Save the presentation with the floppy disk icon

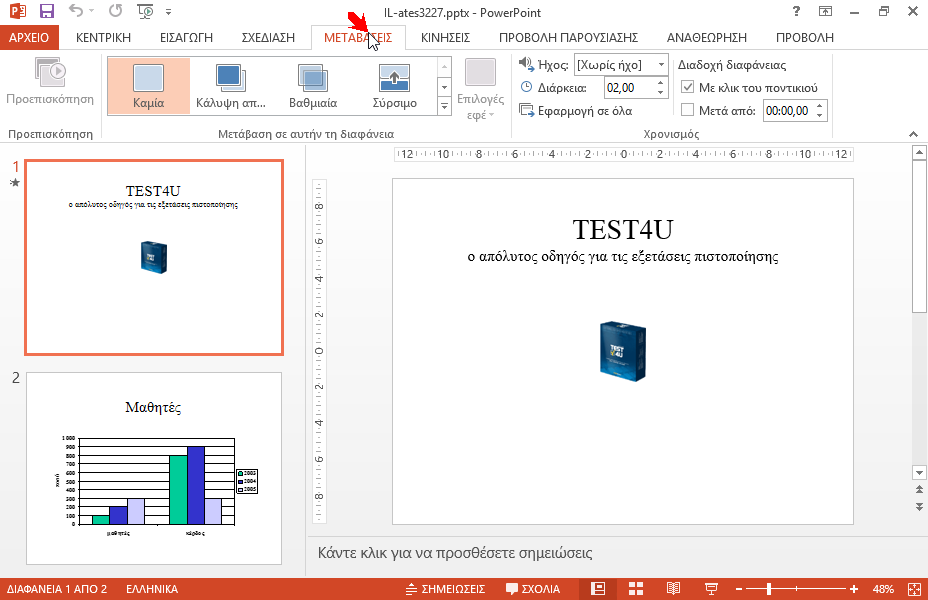[x=47, y=11]
